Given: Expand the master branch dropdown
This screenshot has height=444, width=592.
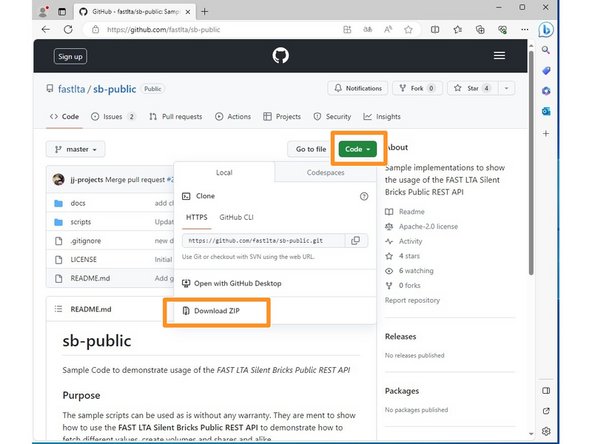Looking at the screenshot, I should coord(76,149).
